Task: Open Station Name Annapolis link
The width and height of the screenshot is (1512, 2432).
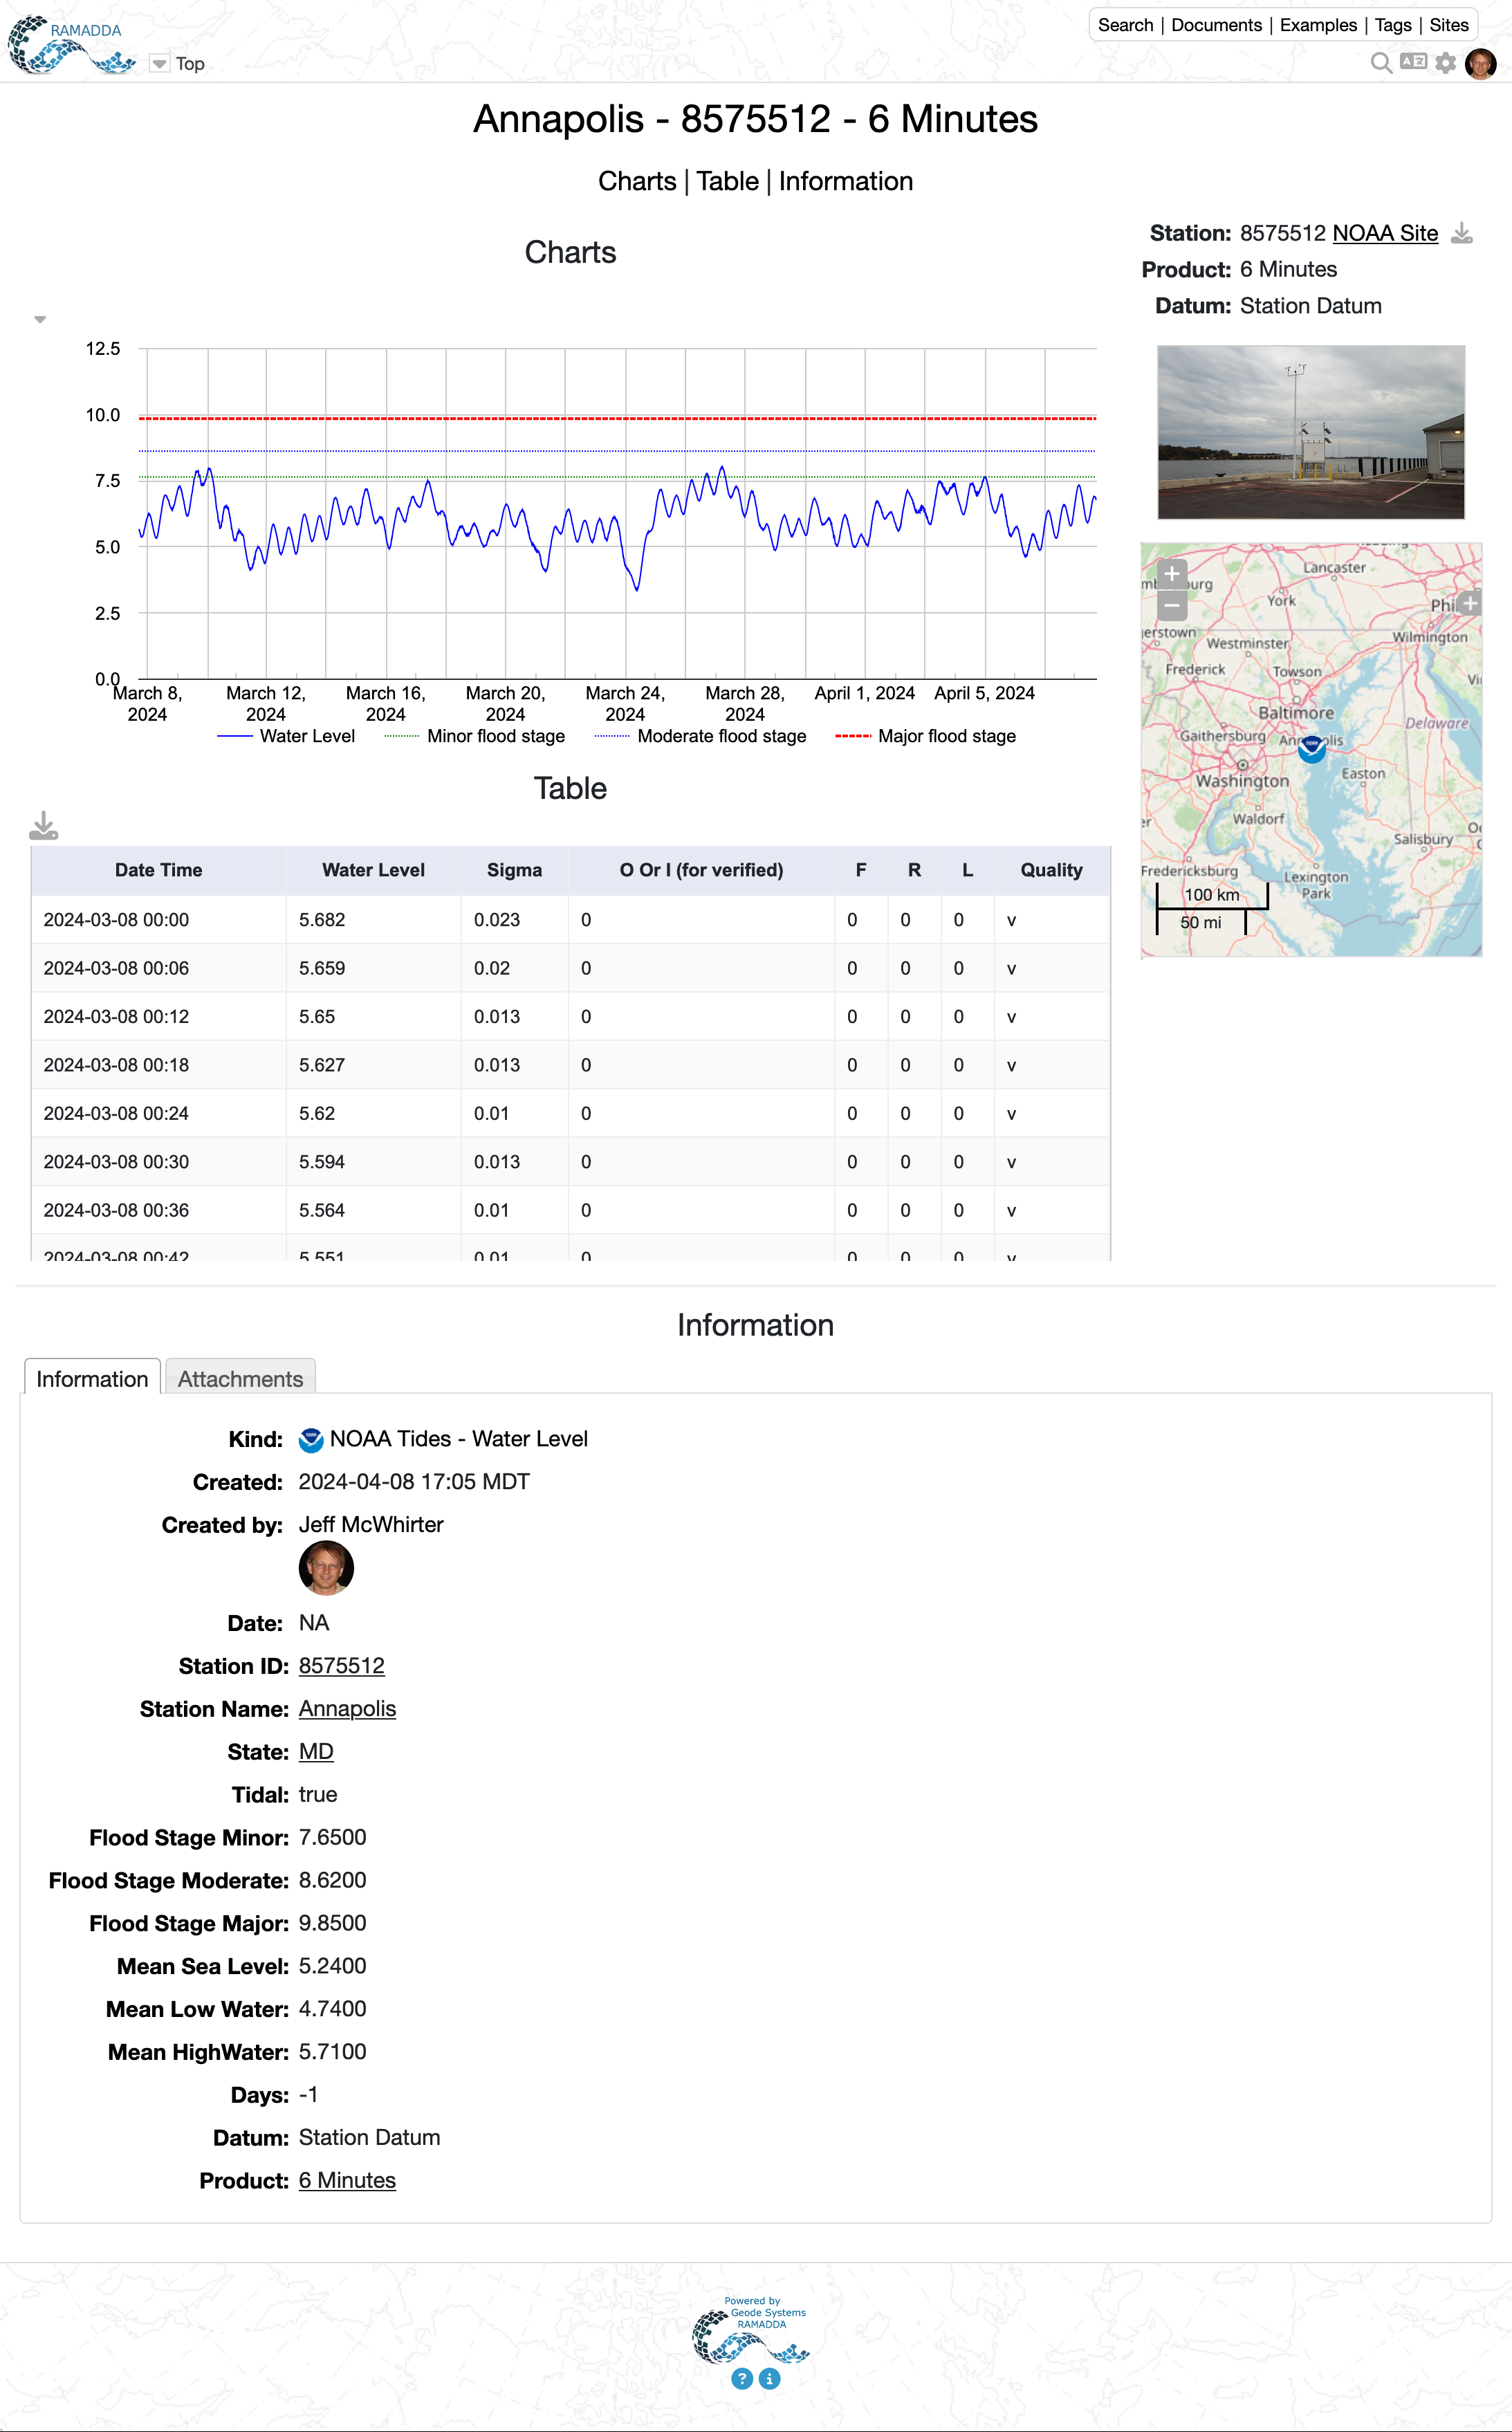Action: [347, 1709]
